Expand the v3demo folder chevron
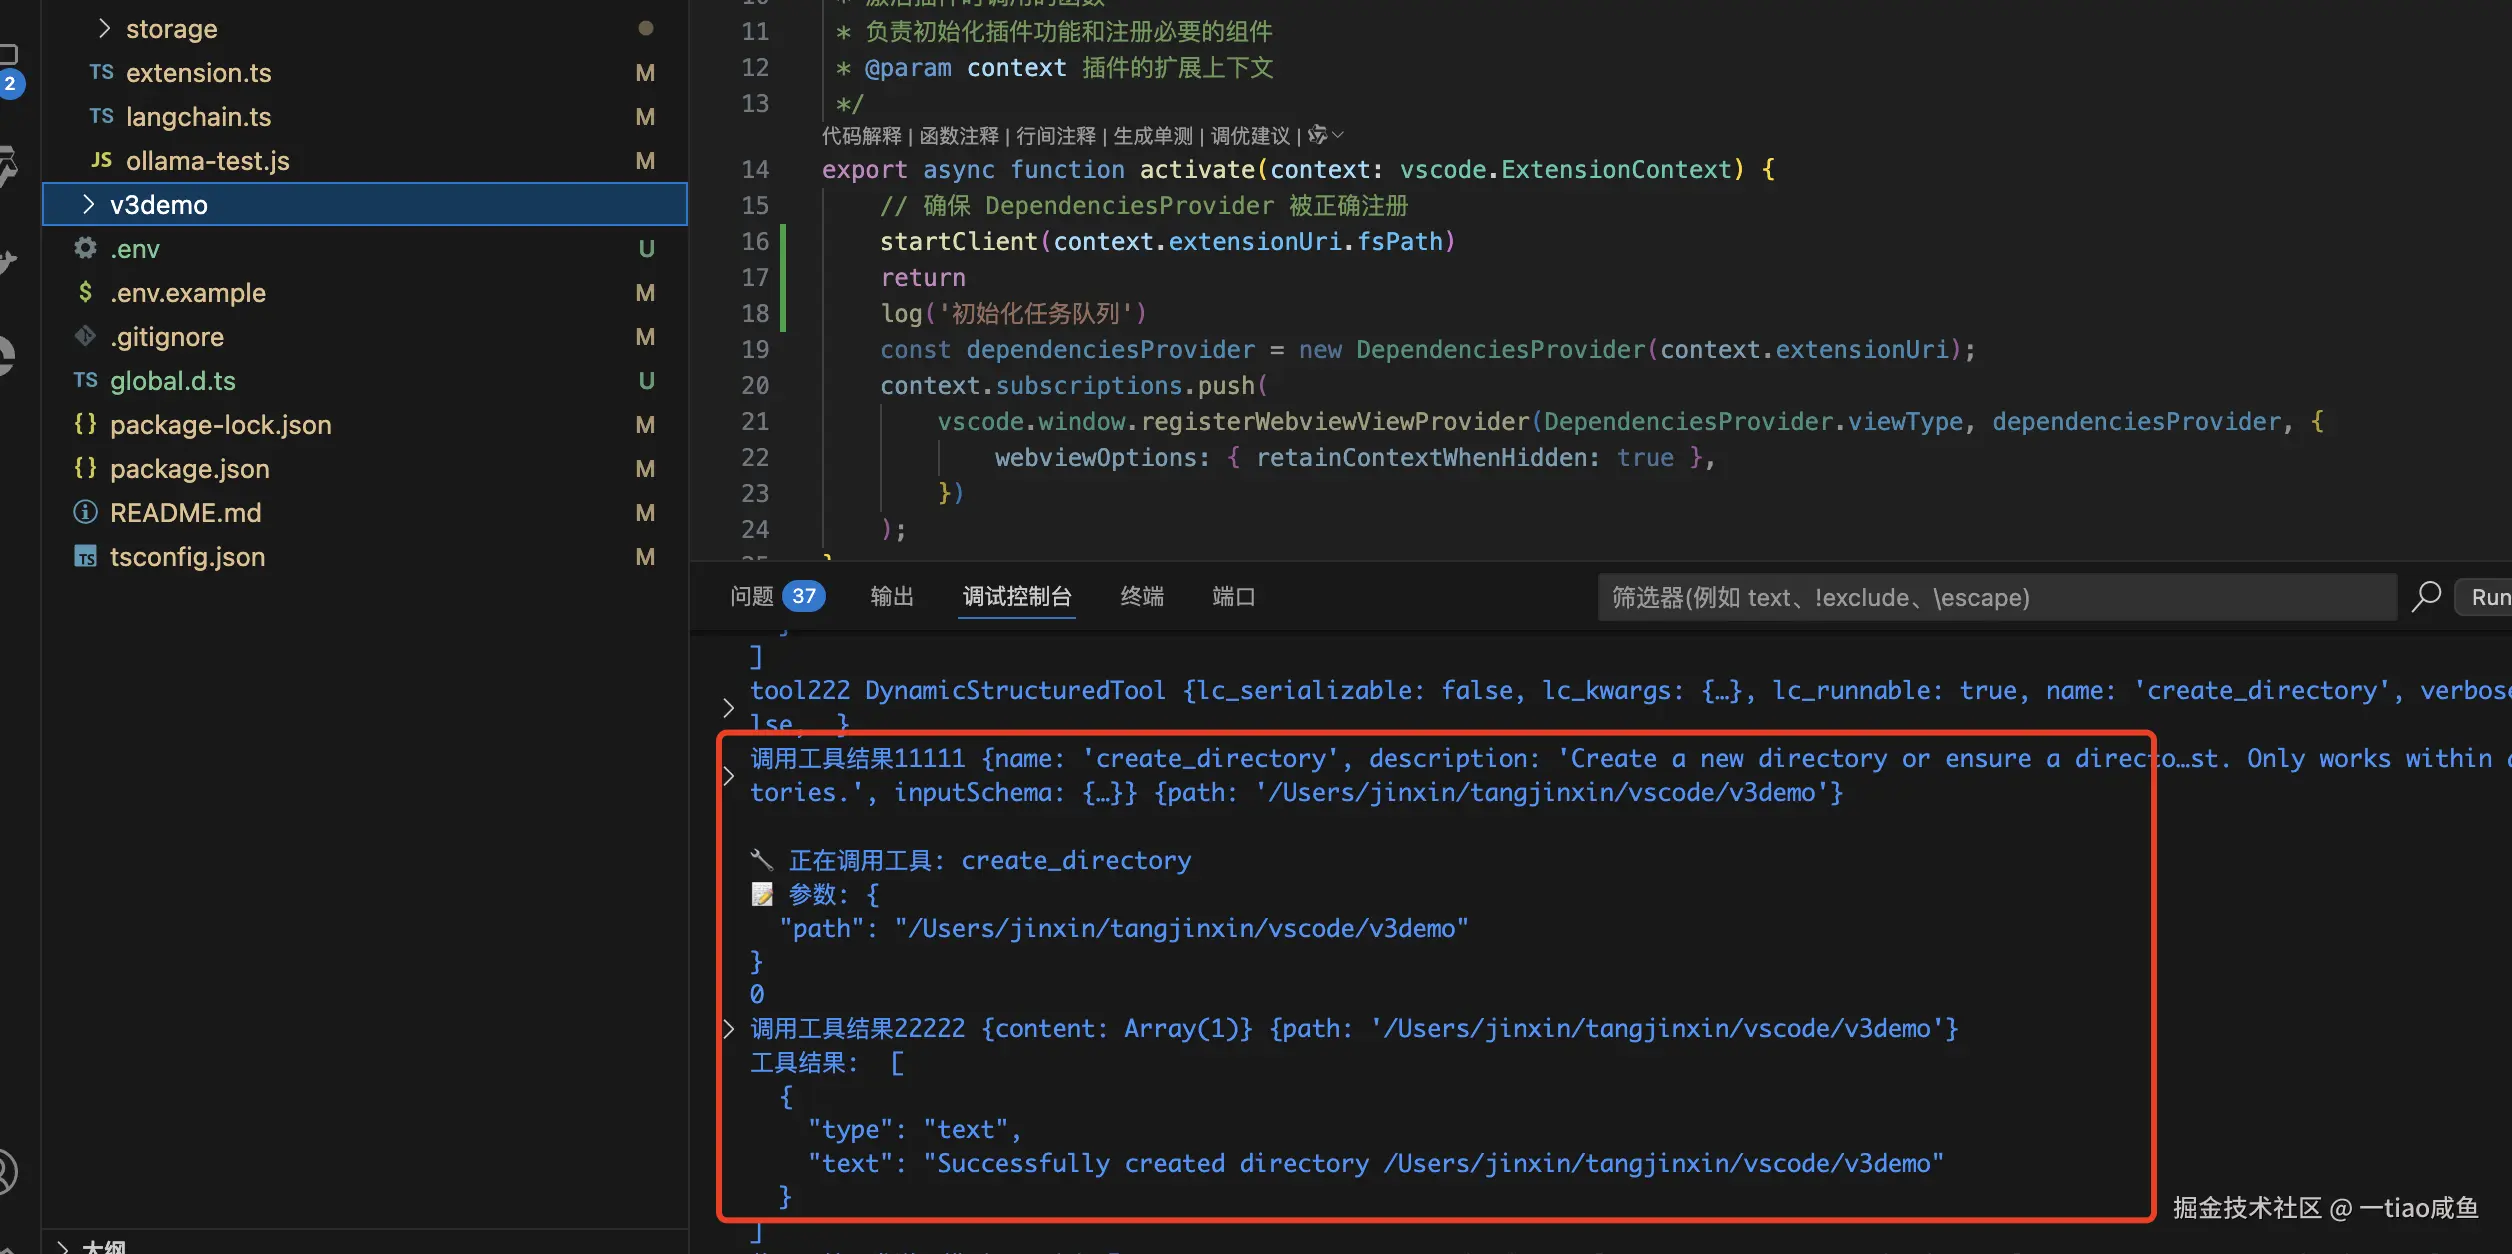Screen dimensions: 2512x1254 click(89, 204)
